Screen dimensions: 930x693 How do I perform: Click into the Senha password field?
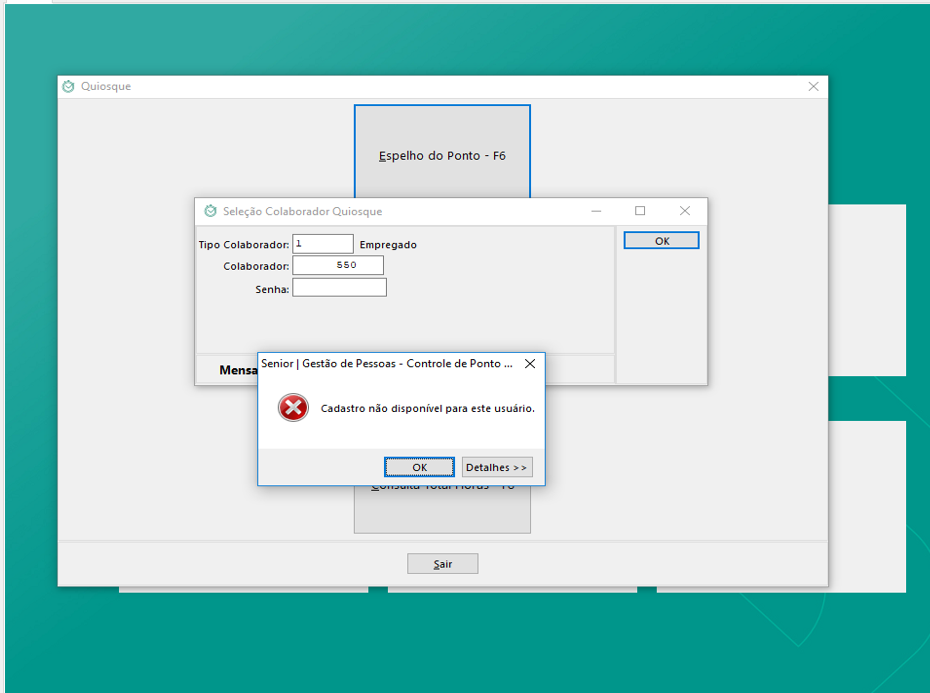pyautogui.click(x=339, y=288)
